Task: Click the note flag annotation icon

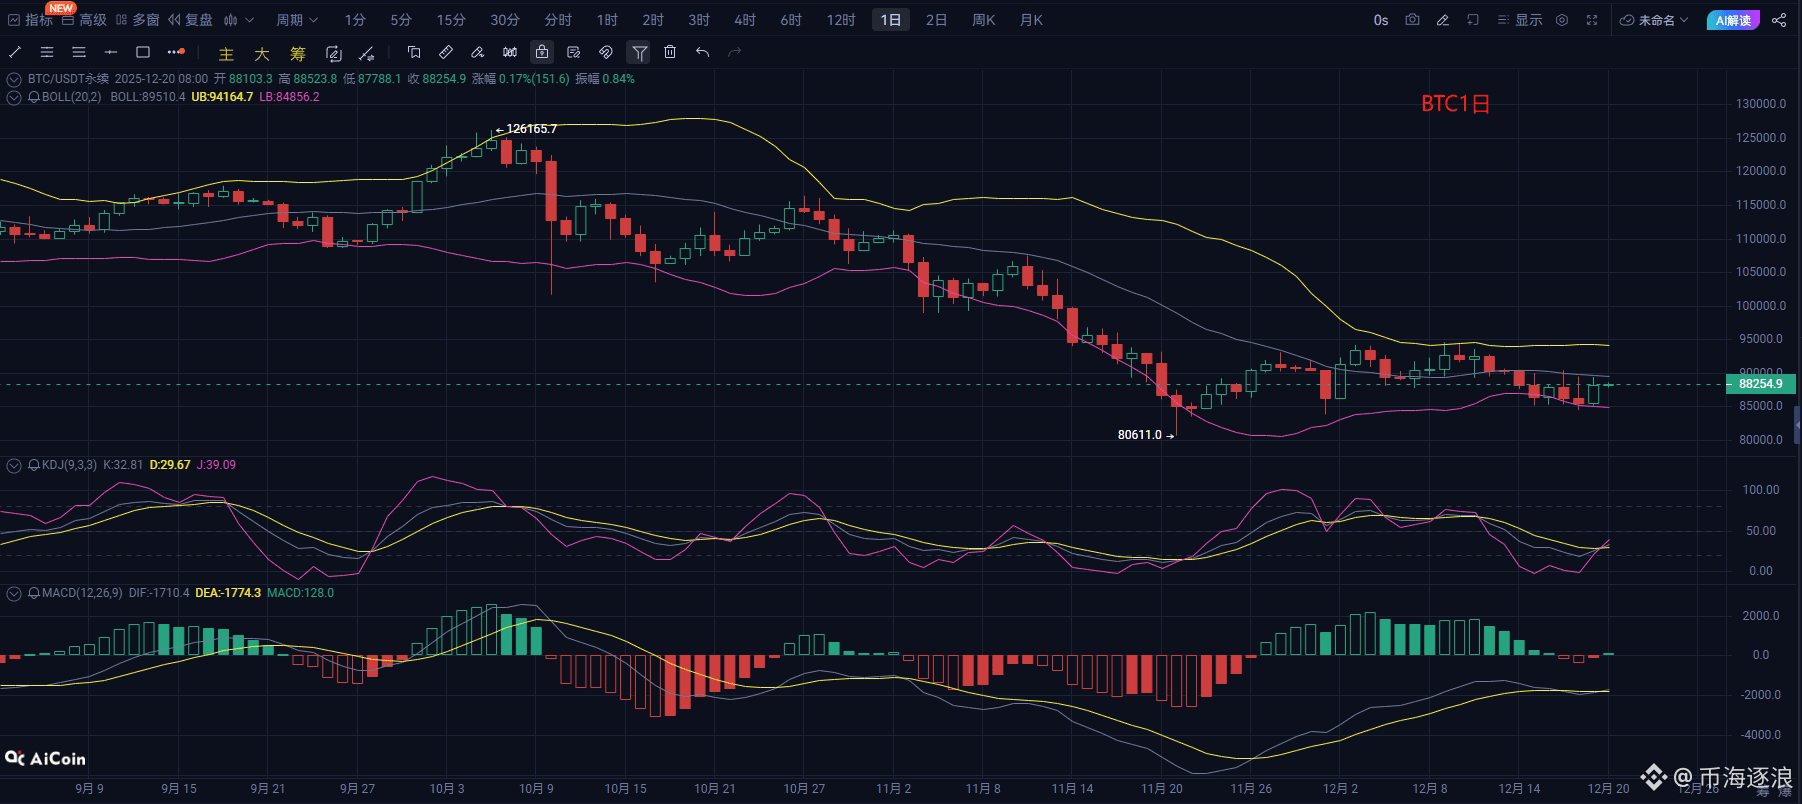Action: [x=414, y=52]
